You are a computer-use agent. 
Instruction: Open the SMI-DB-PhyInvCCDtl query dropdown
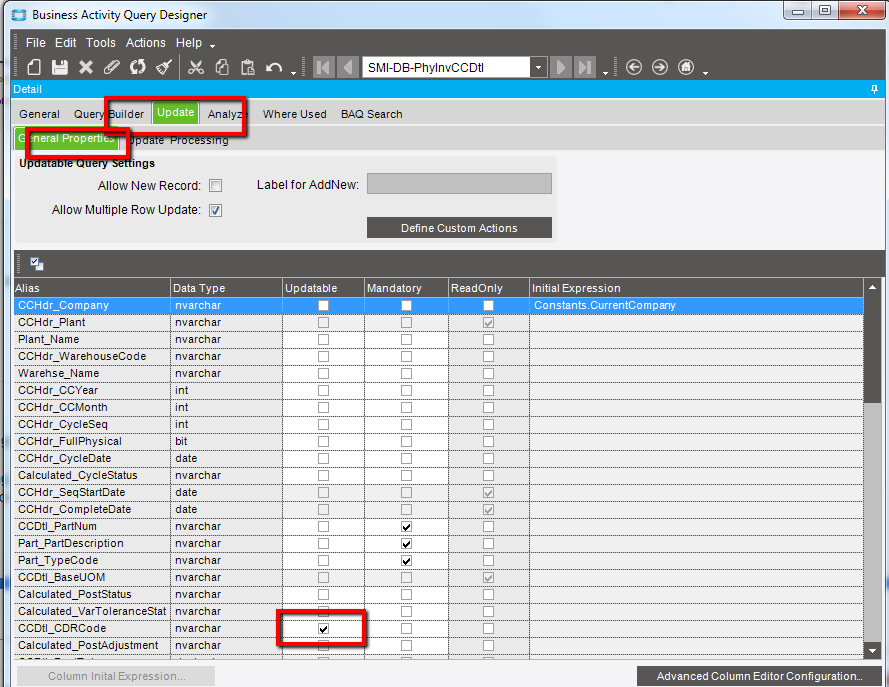coord(538,67)
